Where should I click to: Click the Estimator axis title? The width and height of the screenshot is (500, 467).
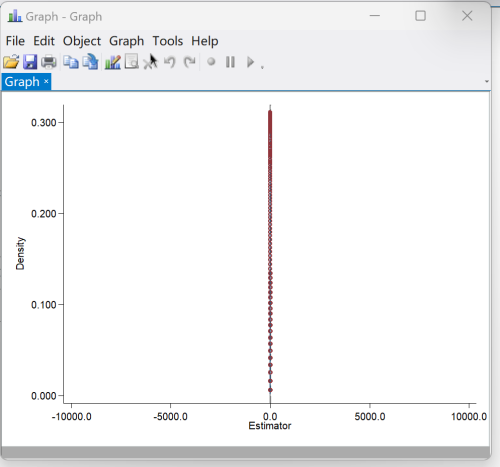270,426
